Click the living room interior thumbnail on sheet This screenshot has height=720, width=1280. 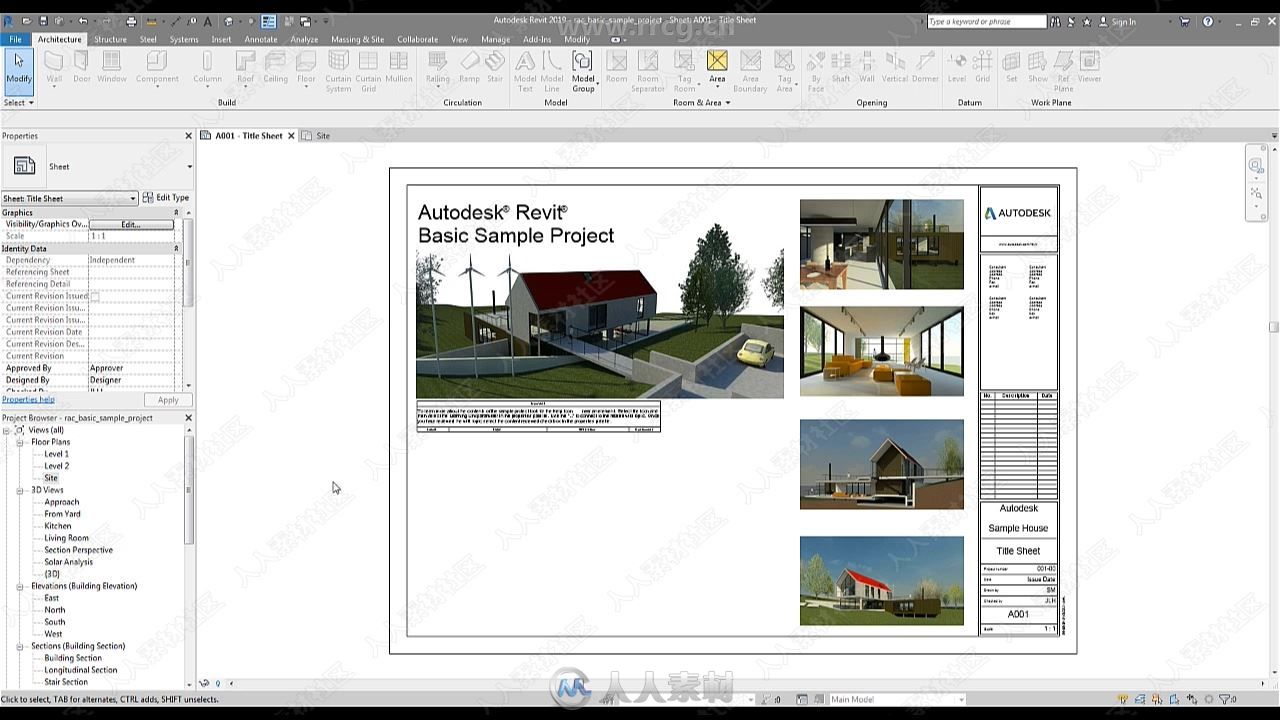(881, 351)
